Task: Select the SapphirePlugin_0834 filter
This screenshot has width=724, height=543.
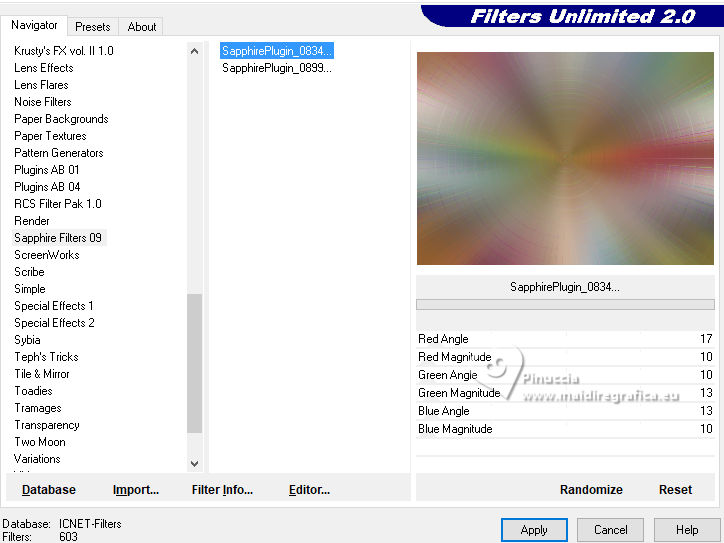Action: 277,51
